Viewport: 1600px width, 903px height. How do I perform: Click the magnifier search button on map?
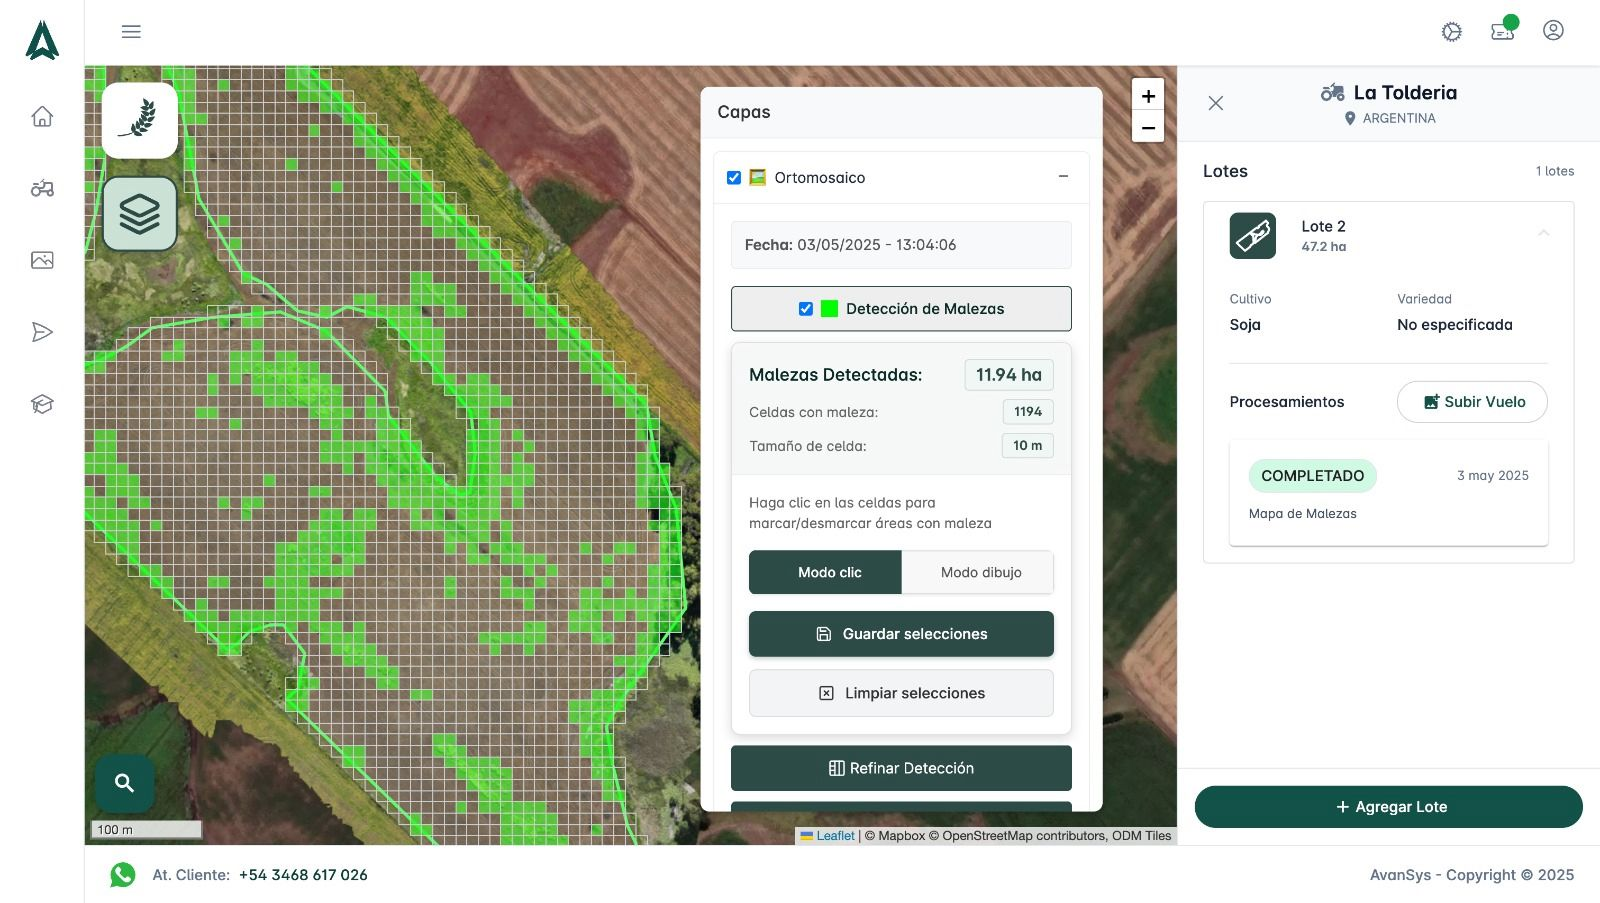click(x=124, y=783)
